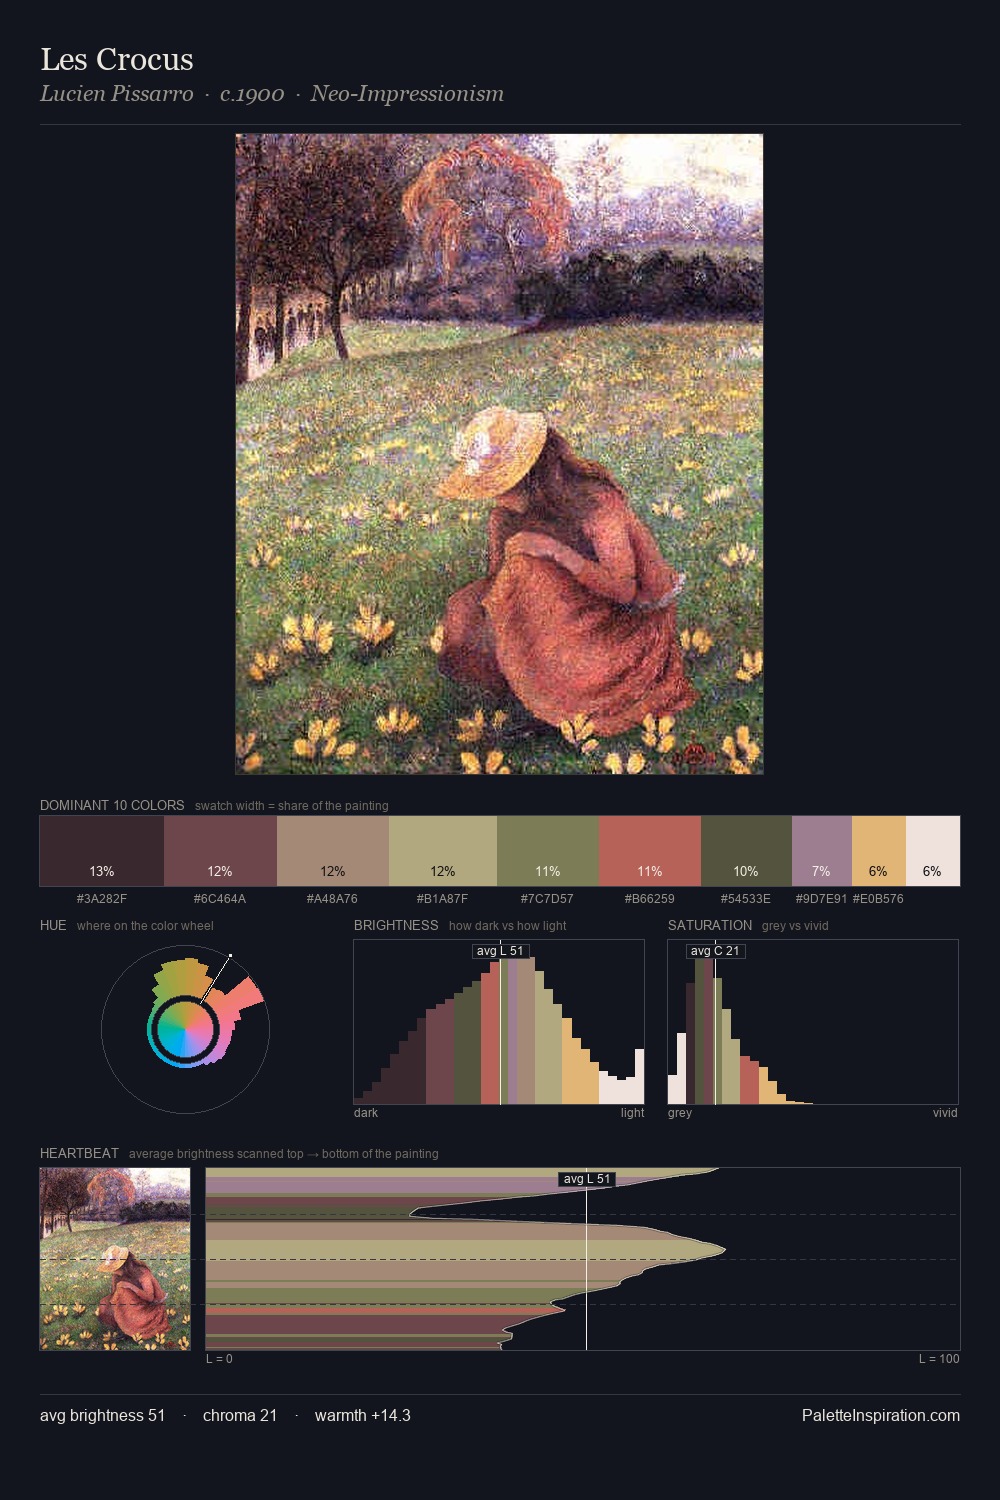Click the olive green #7C7D57 swatch

click(x=548, y=851)
